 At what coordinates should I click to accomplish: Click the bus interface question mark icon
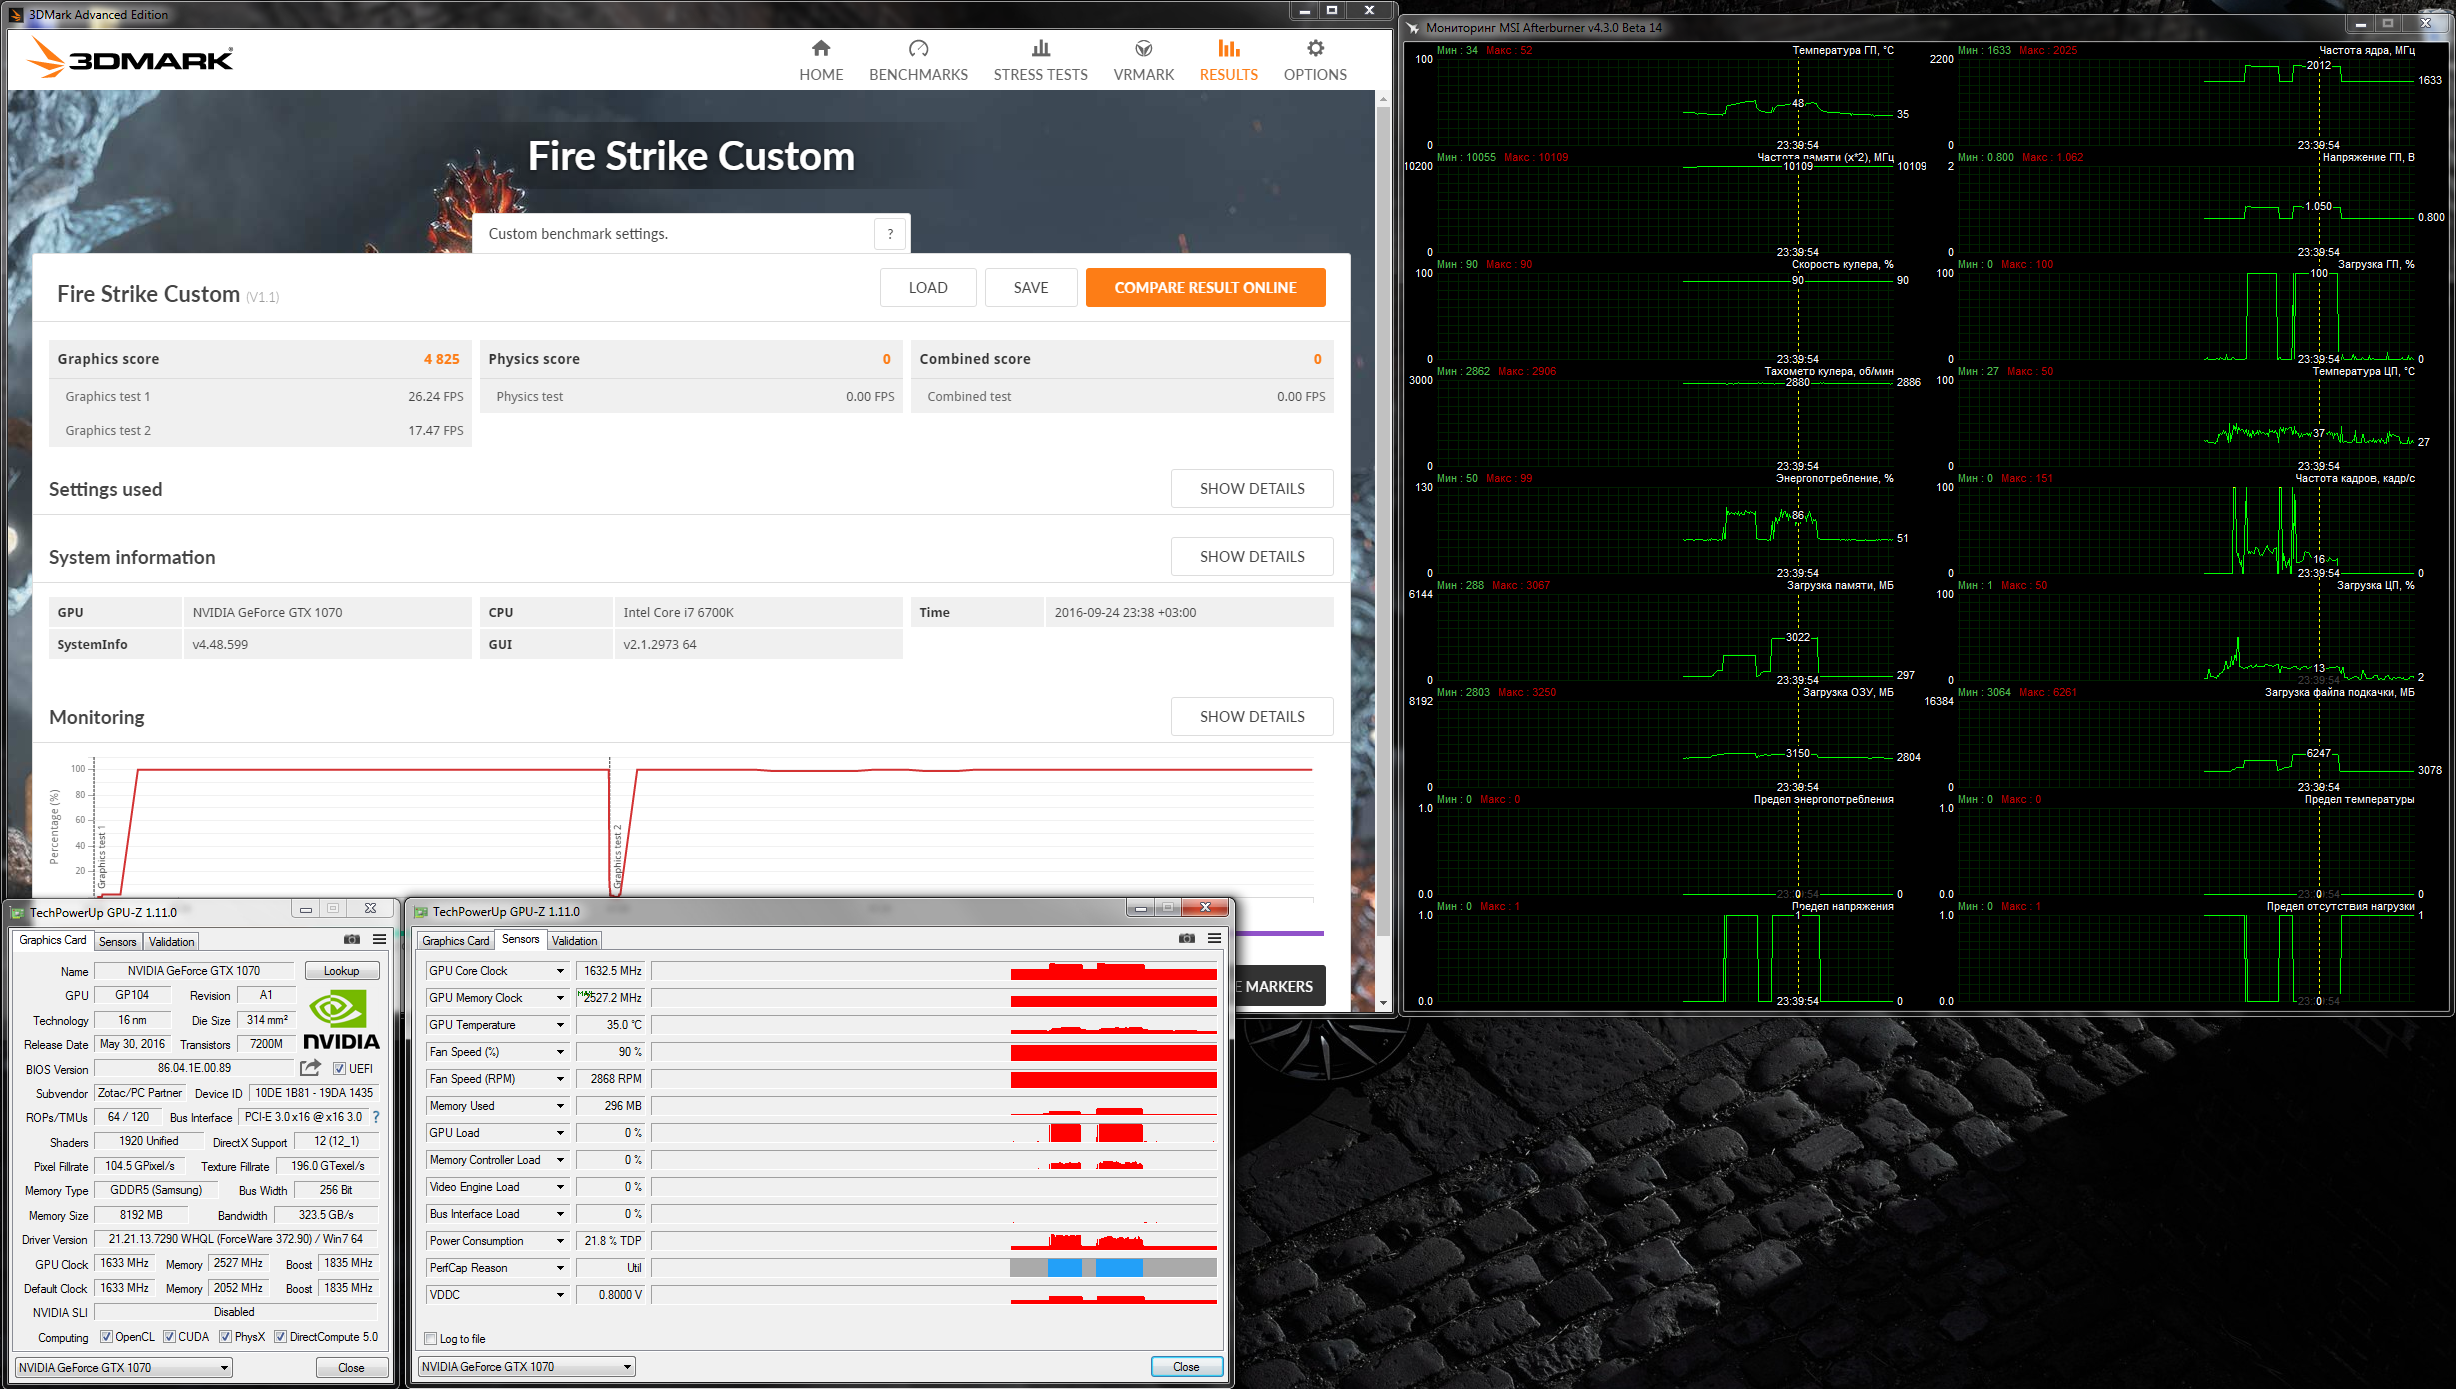[376, 1117]
